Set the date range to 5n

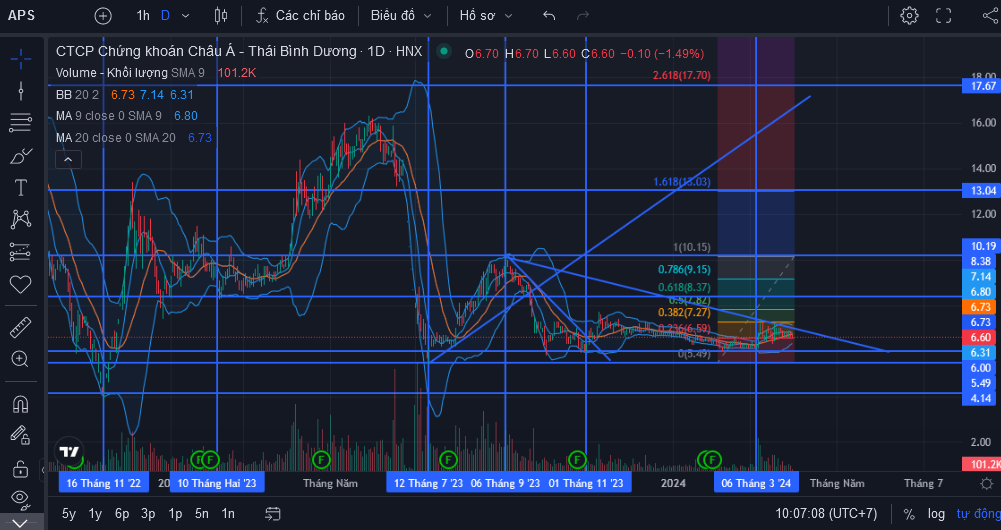point(202,513)
